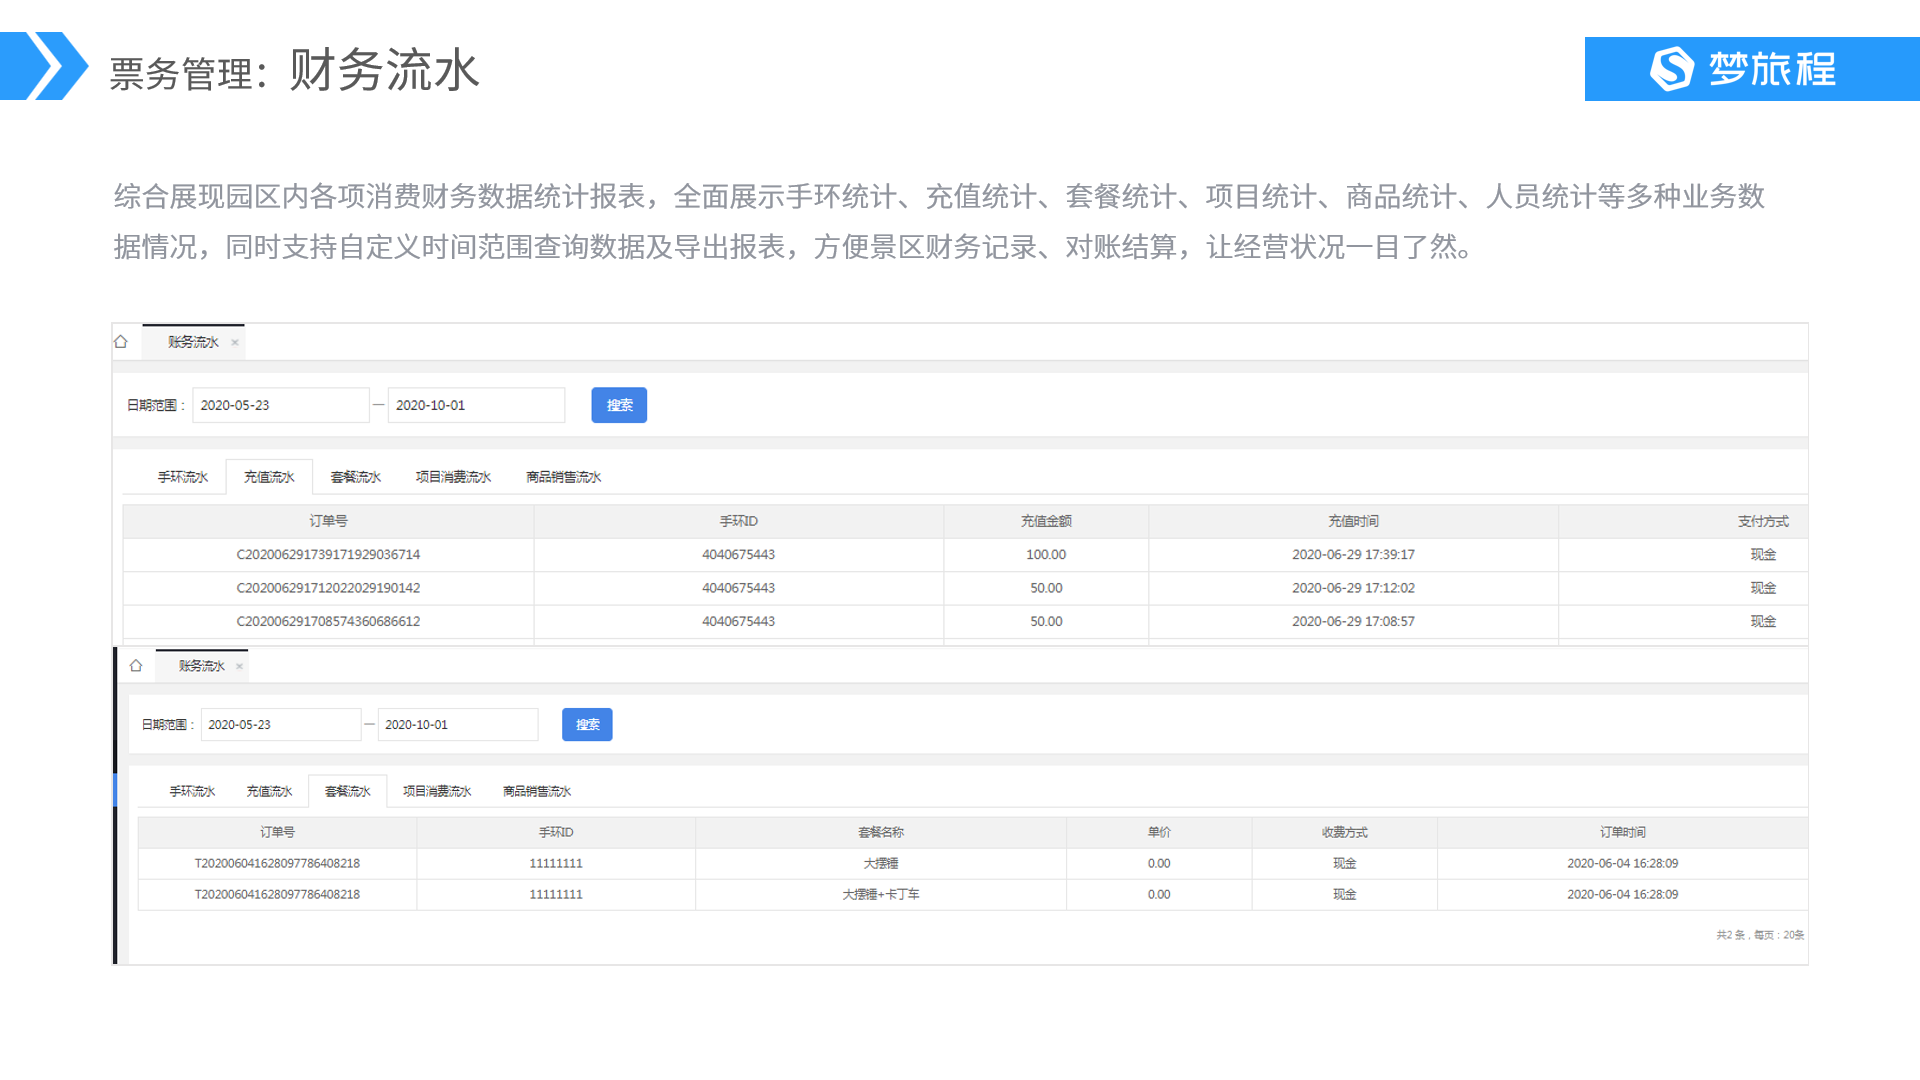
Task: Click 手环ID 11111111 in 大摆锤+卡丁车 row
Action: [555, 895]
